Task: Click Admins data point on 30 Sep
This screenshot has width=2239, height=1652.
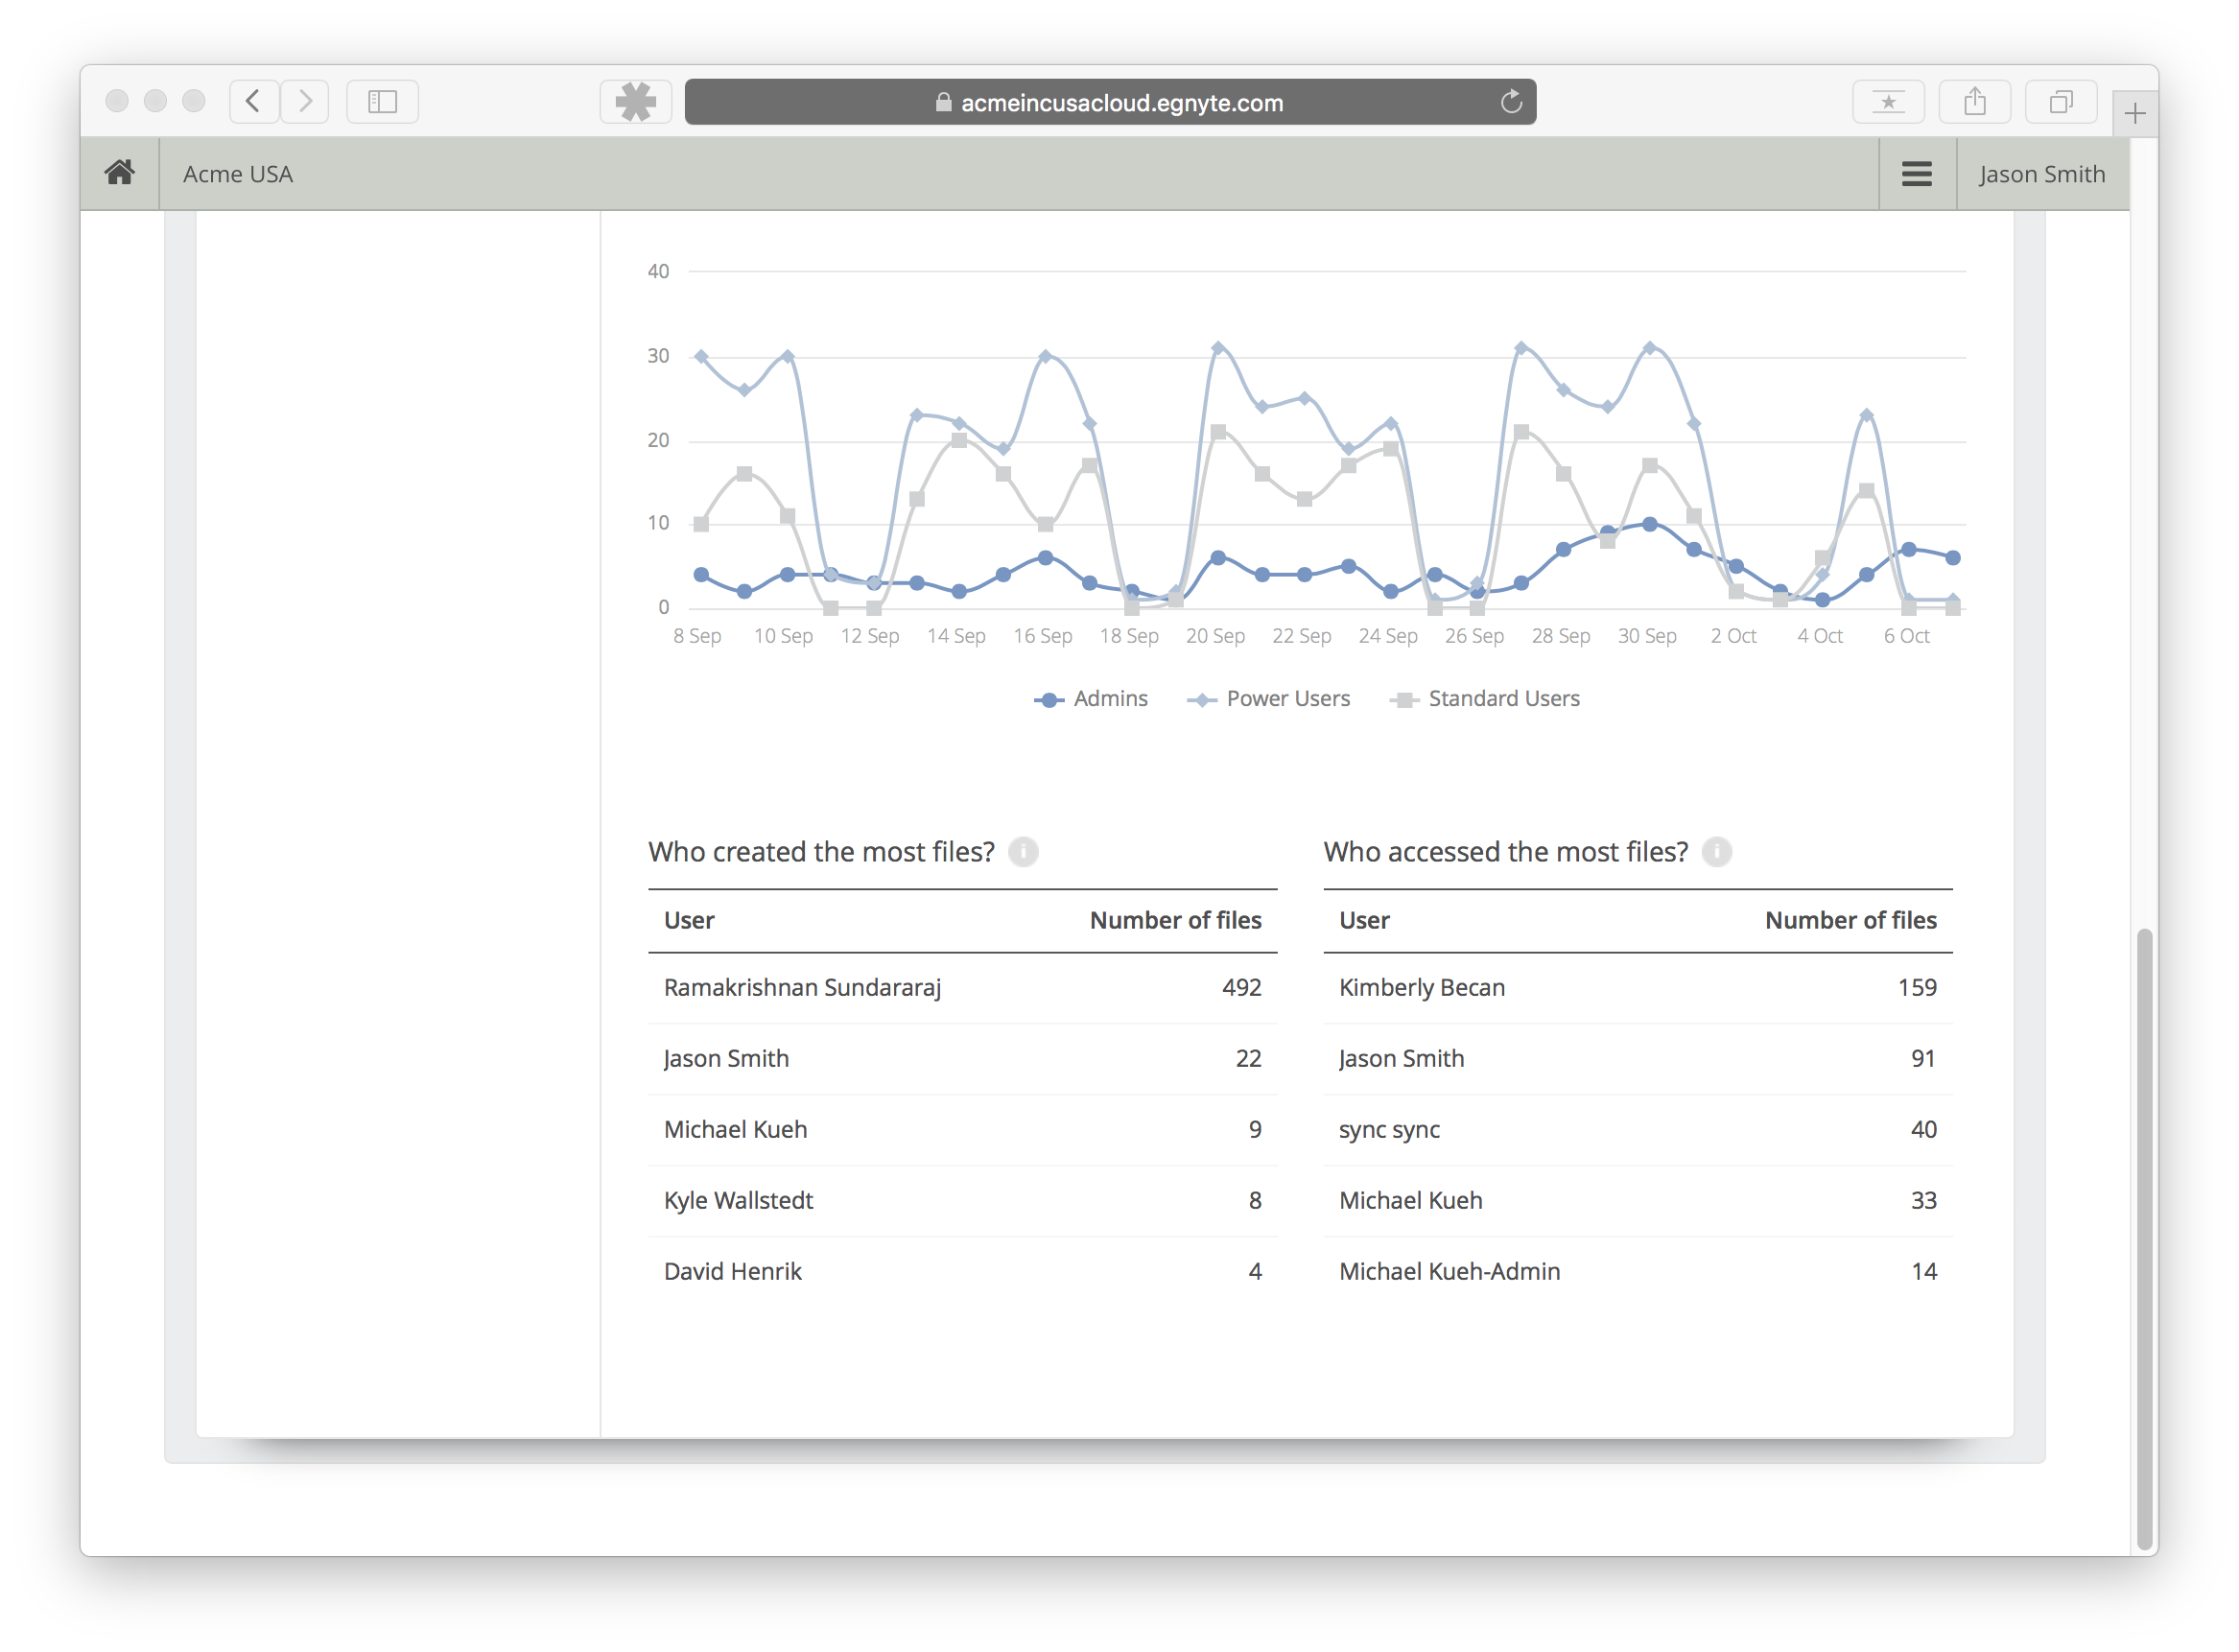Action: pyautogui.click(x=1650, y=524)
